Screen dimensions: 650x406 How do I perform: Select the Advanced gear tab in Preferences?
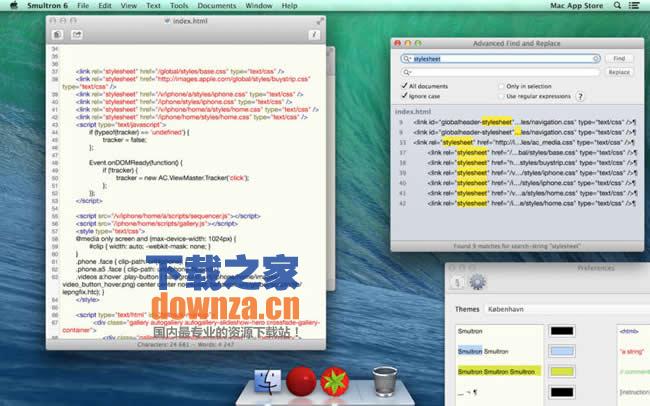click(477, 283)
